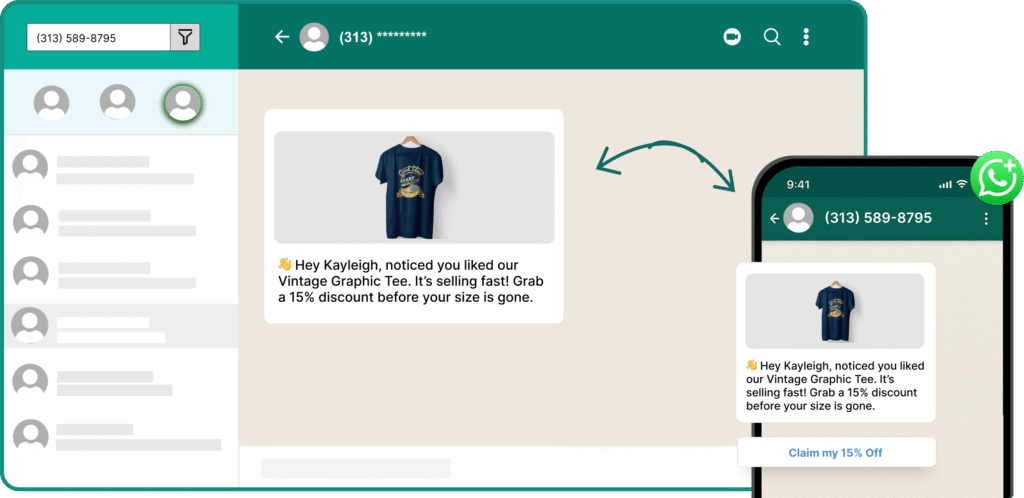Open the last conversation in the chat list
The image size is (1024, 498).
tap(121, 436)
